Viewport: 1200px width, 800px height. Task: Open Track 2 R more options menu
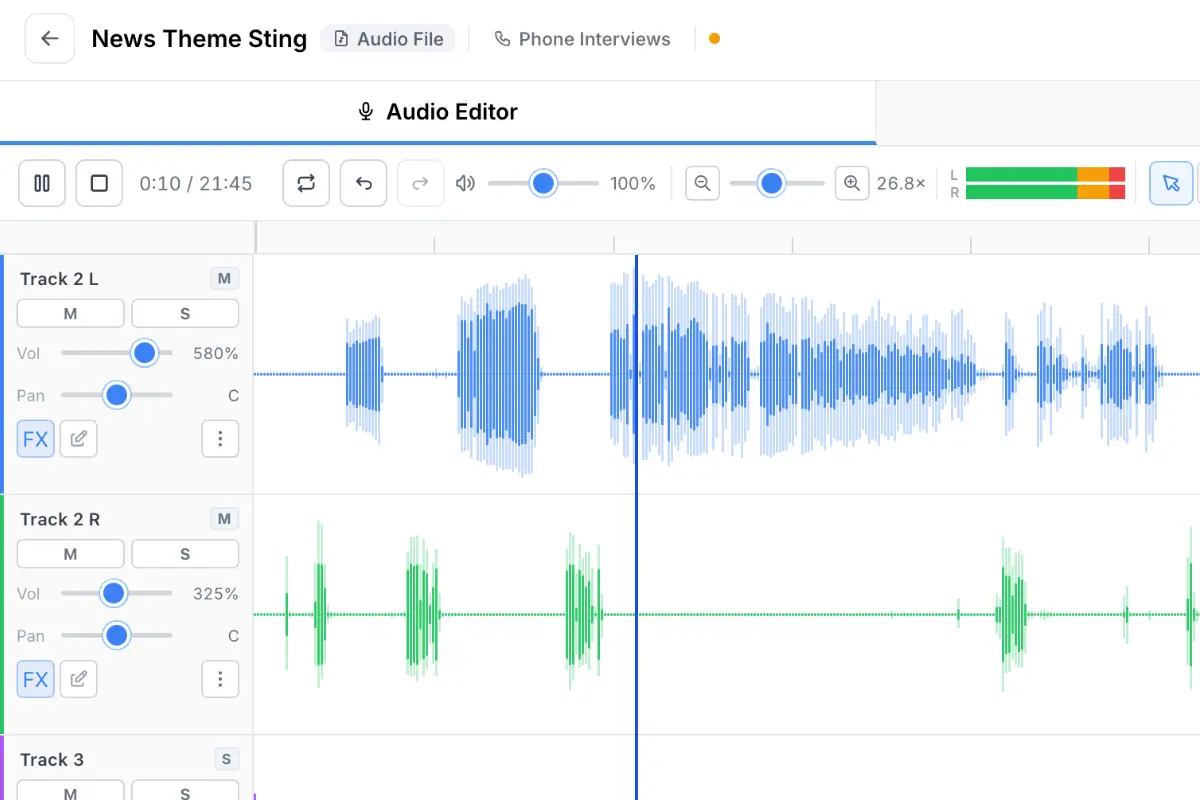(220, 679)
